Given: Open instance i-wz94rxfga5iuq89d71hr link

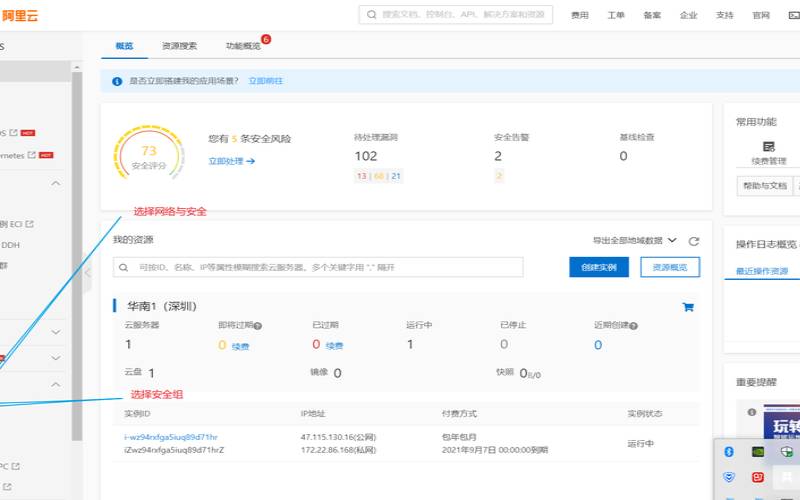Looking at the screenshot, I should point(171,437).
